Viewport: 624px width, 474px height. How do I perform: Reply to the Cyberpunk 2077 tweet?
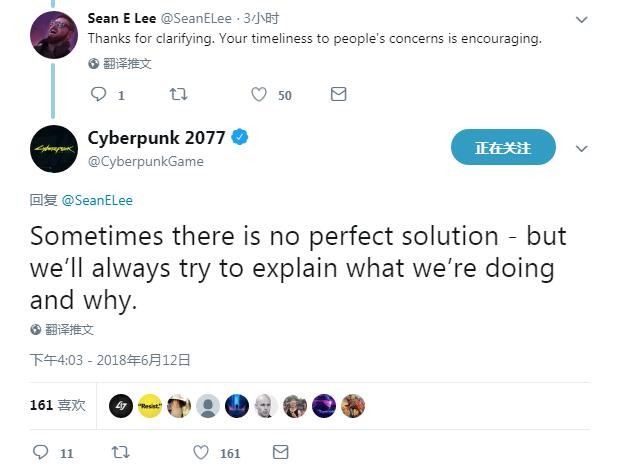click(x=41, y=452)
